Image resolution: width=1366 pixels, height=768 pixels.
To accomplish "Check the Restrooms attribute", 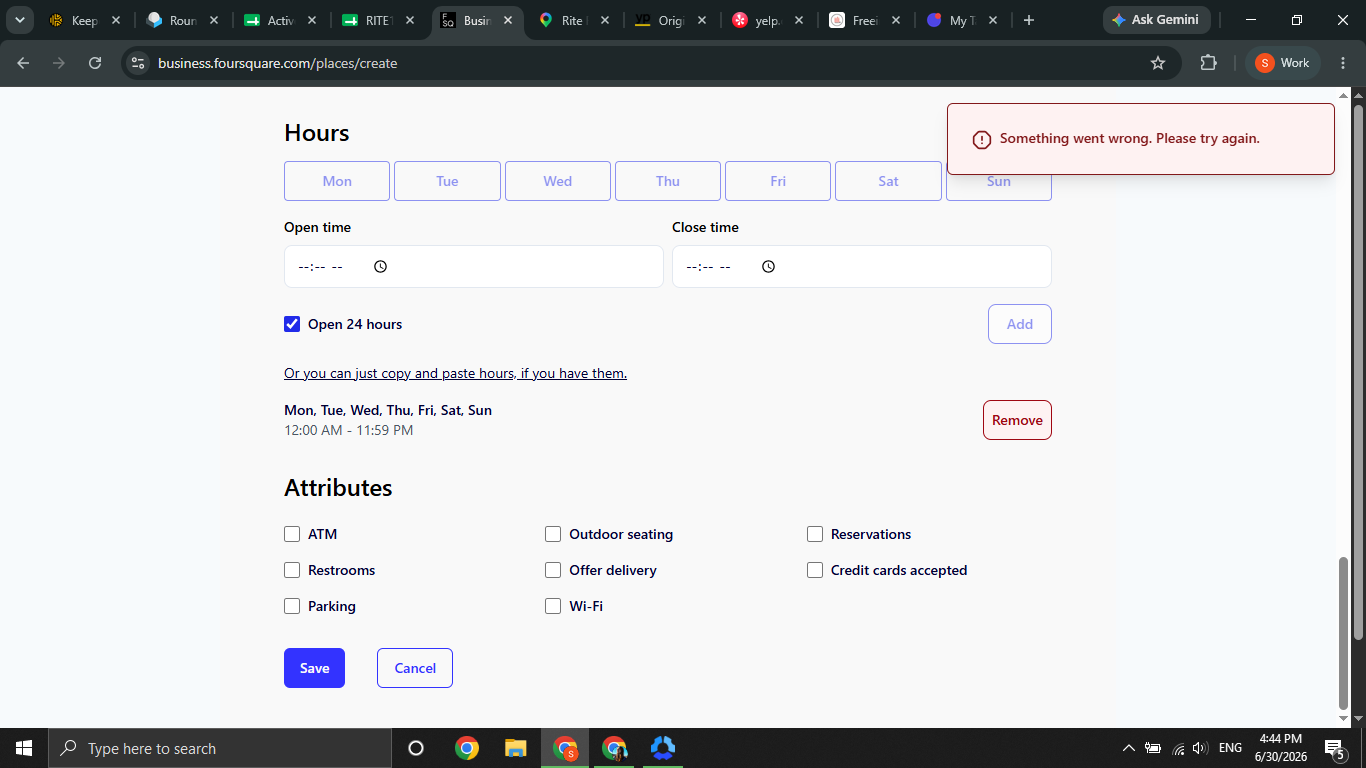I will (x=292, y=570).
